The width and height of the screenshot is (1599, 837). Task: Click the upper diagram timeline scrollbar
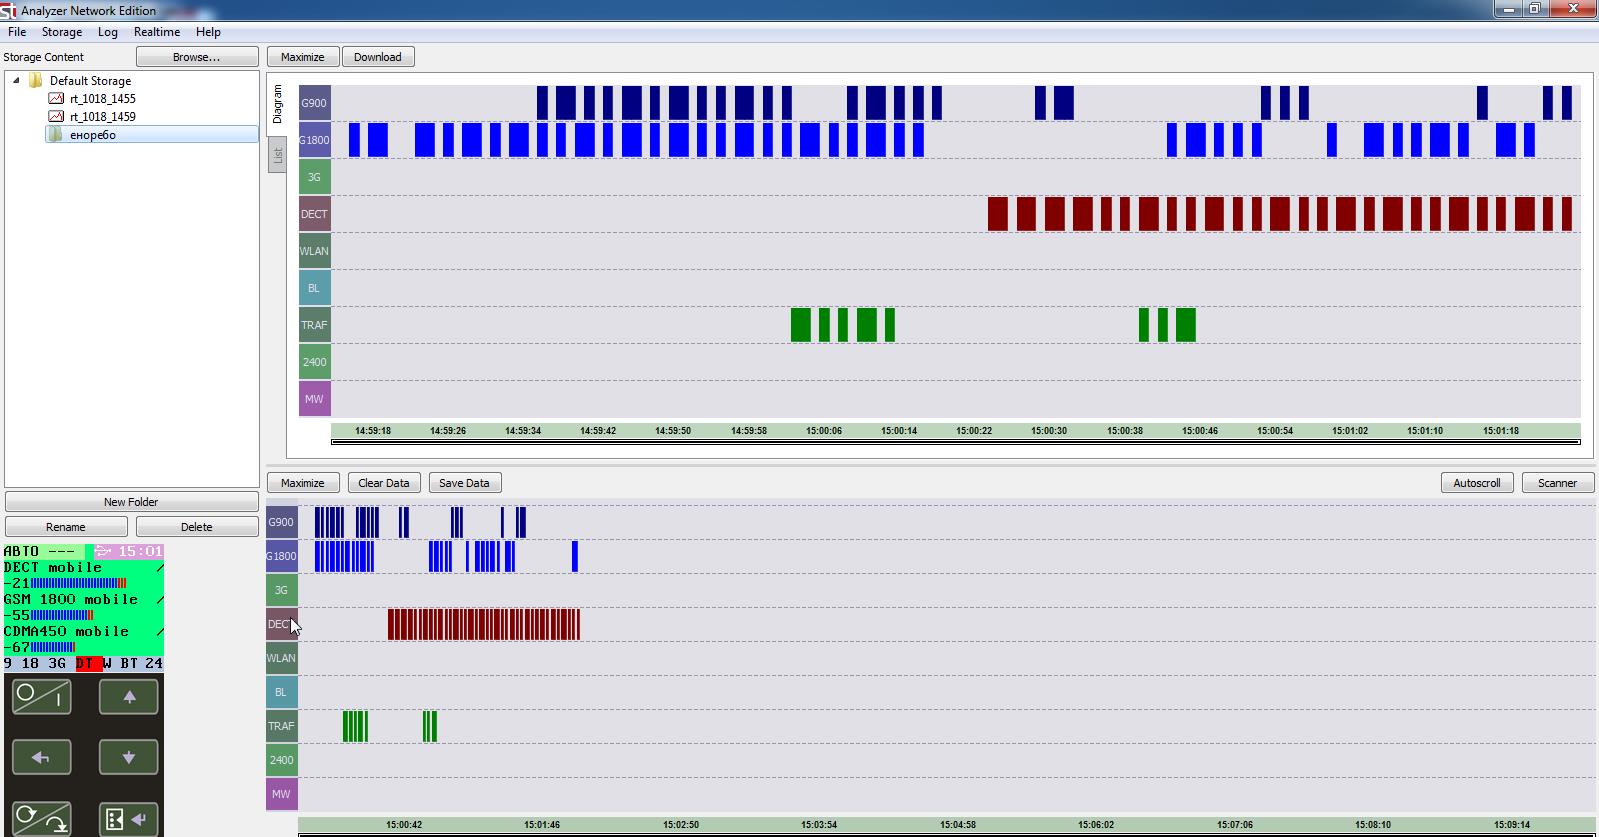pos(955,441)
